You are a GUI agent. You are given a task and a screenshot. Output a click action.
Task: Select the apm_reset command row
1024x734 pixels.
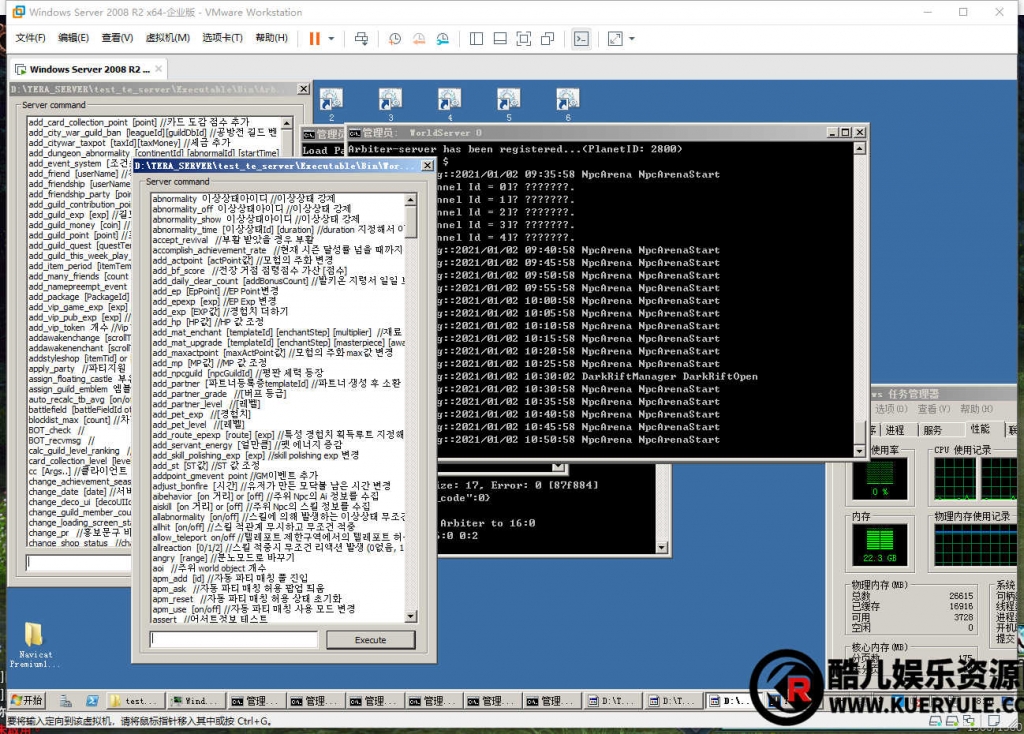point(278,599)
